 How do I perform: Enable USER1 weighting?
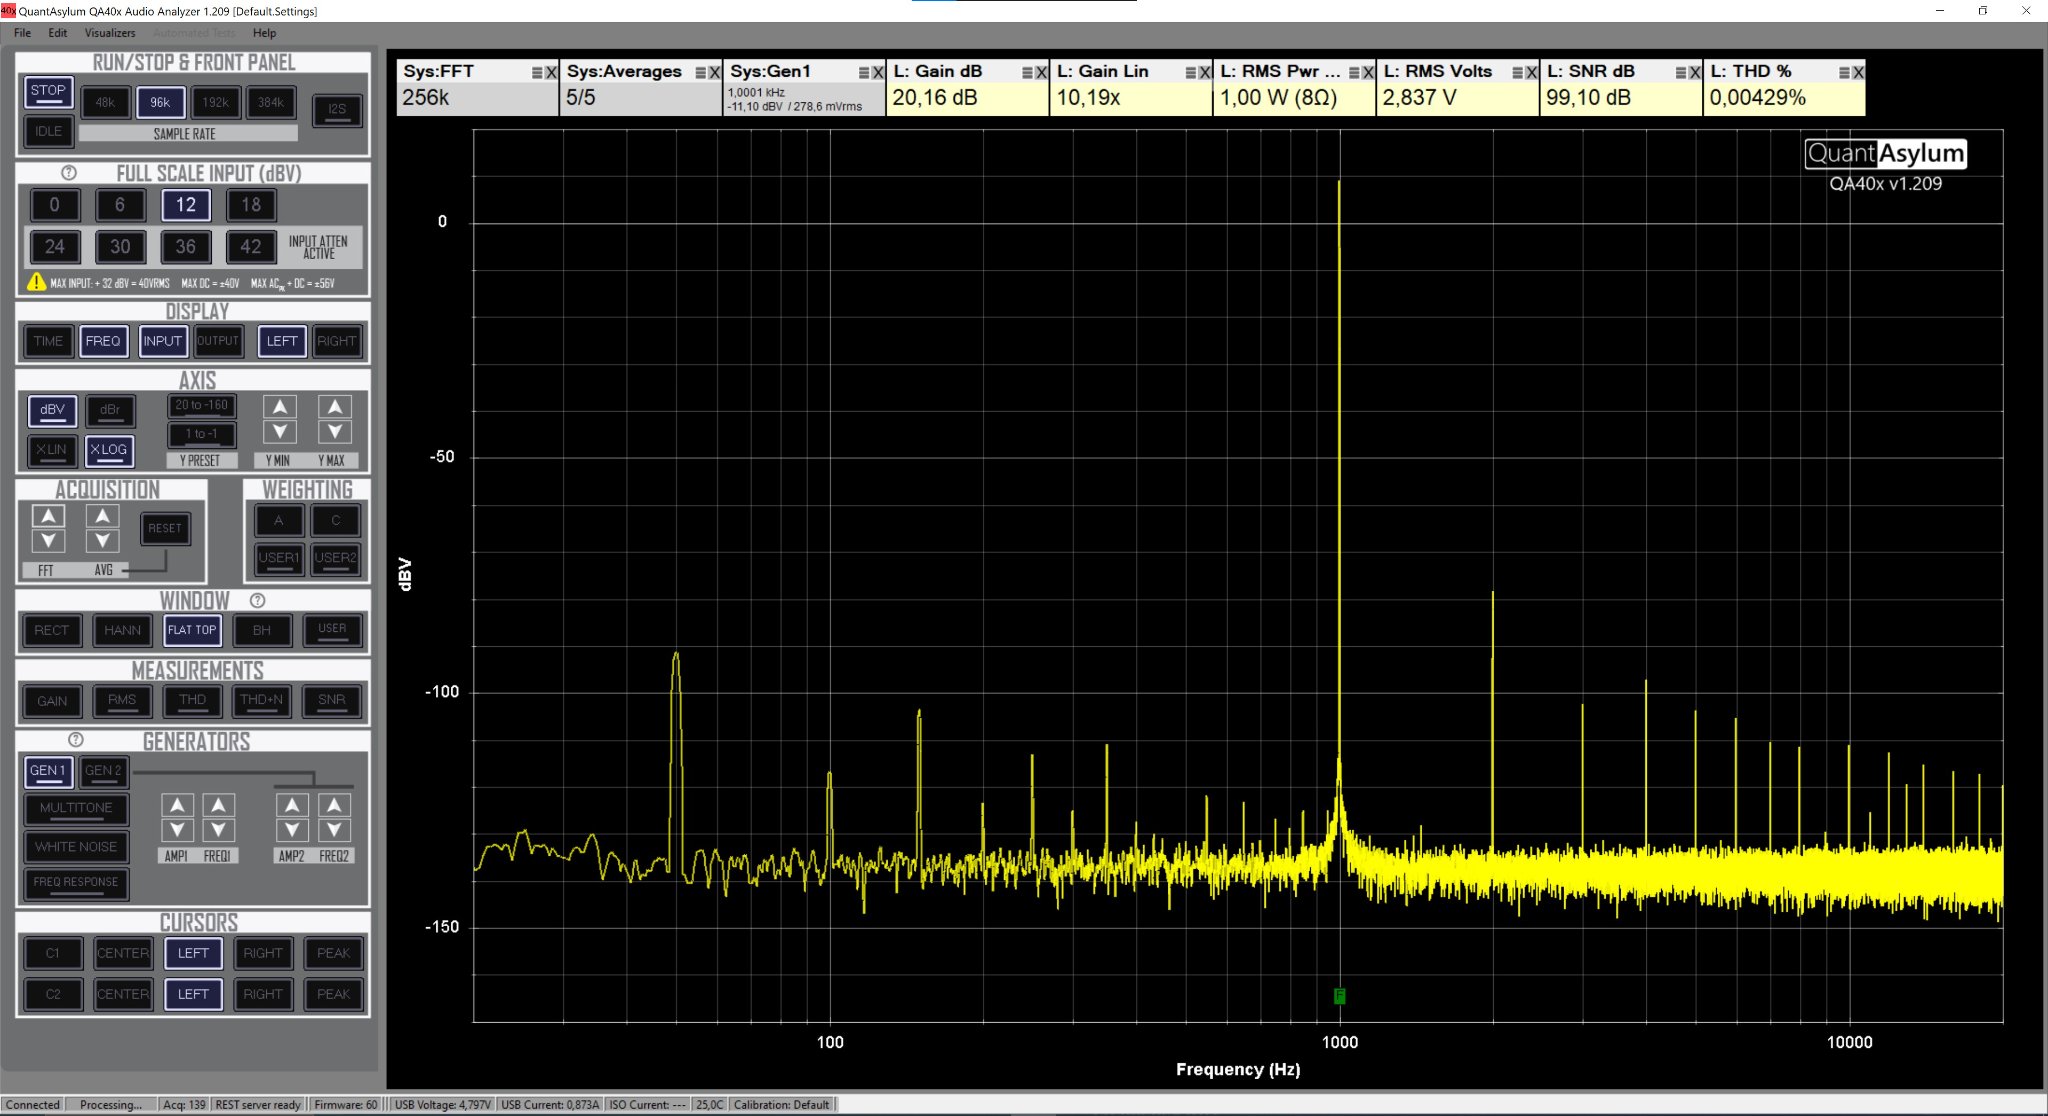tap(279, 558)
